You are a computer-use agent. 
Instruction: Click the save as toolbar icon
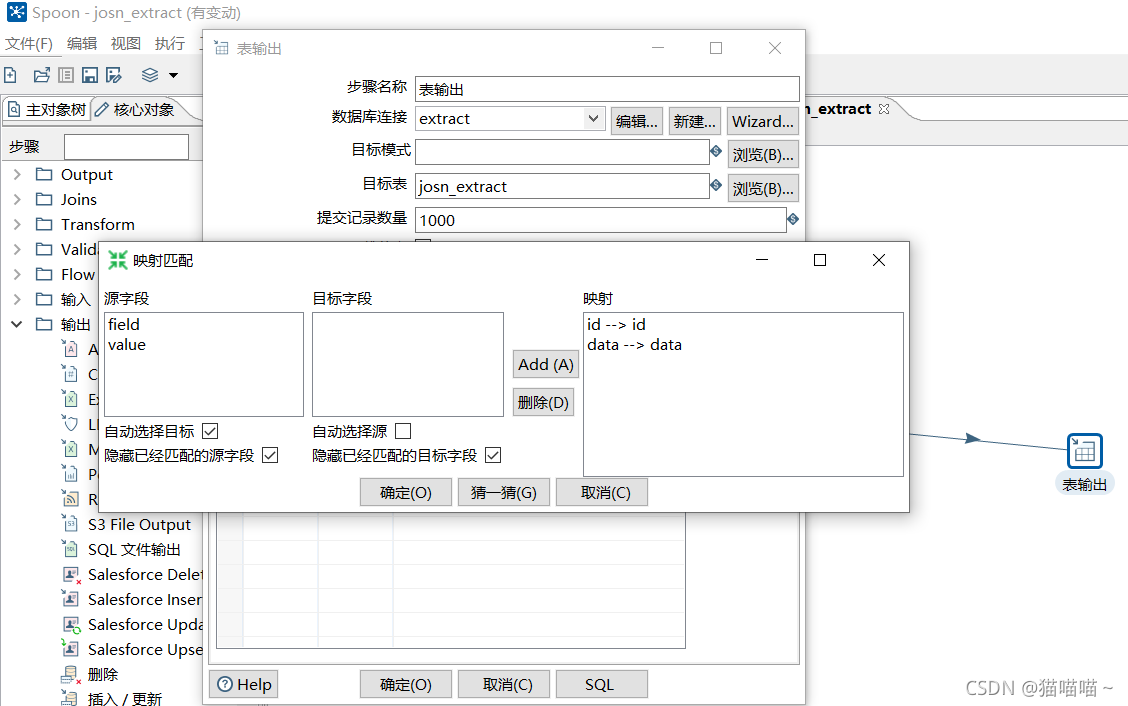(114, 75)
